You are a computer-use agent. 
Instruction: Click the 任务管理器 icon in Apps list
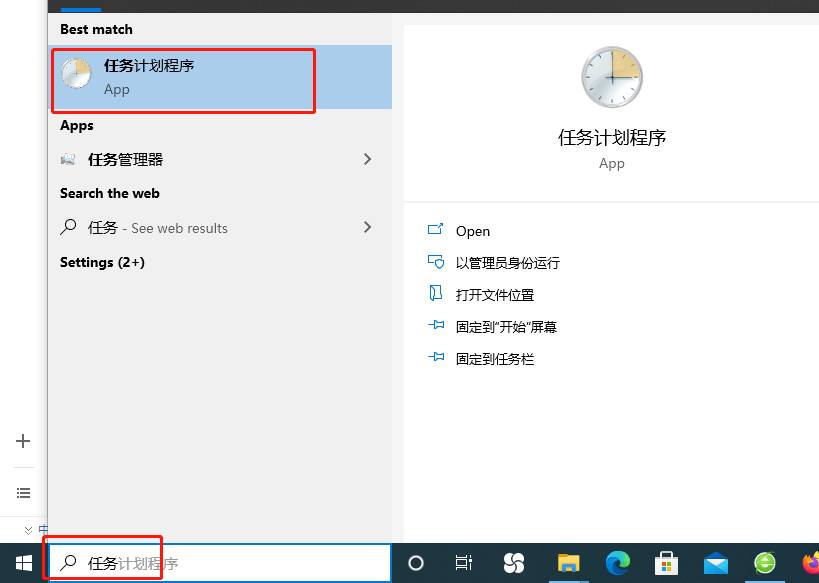pos(68,159)
